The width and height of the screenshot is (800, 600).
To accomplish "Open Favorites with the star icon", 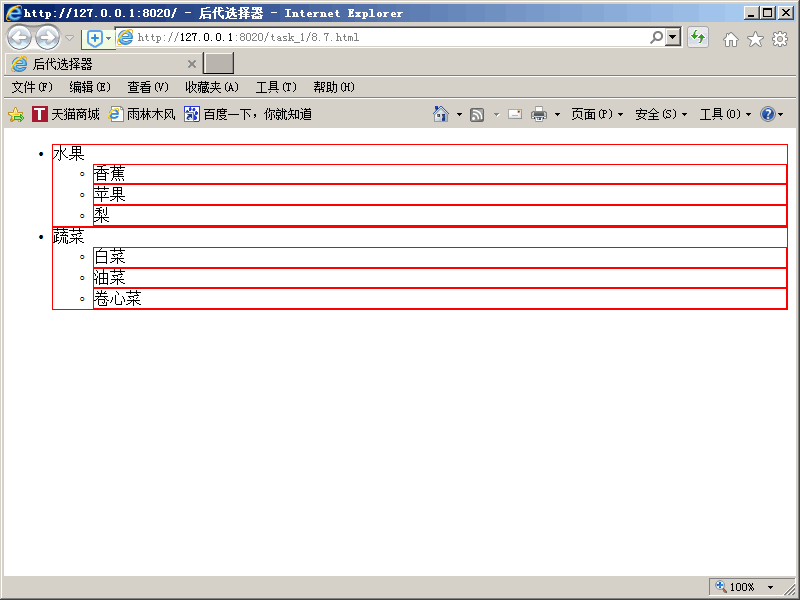I will coord(755,39).
